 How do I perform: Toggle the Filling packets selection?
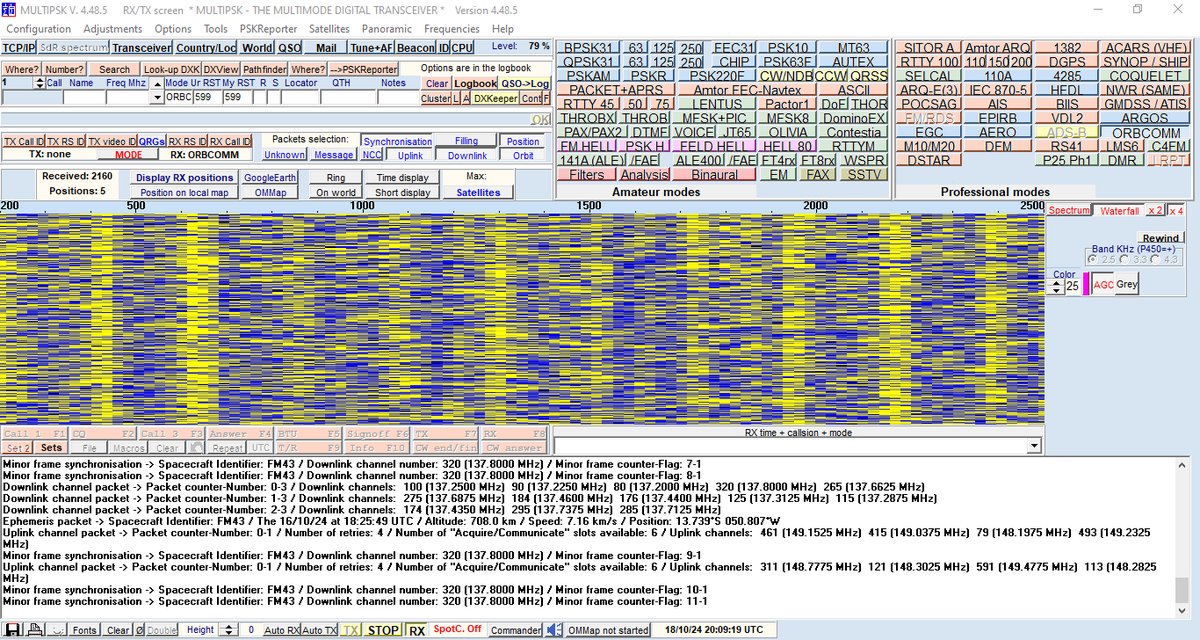click(466, 142)
